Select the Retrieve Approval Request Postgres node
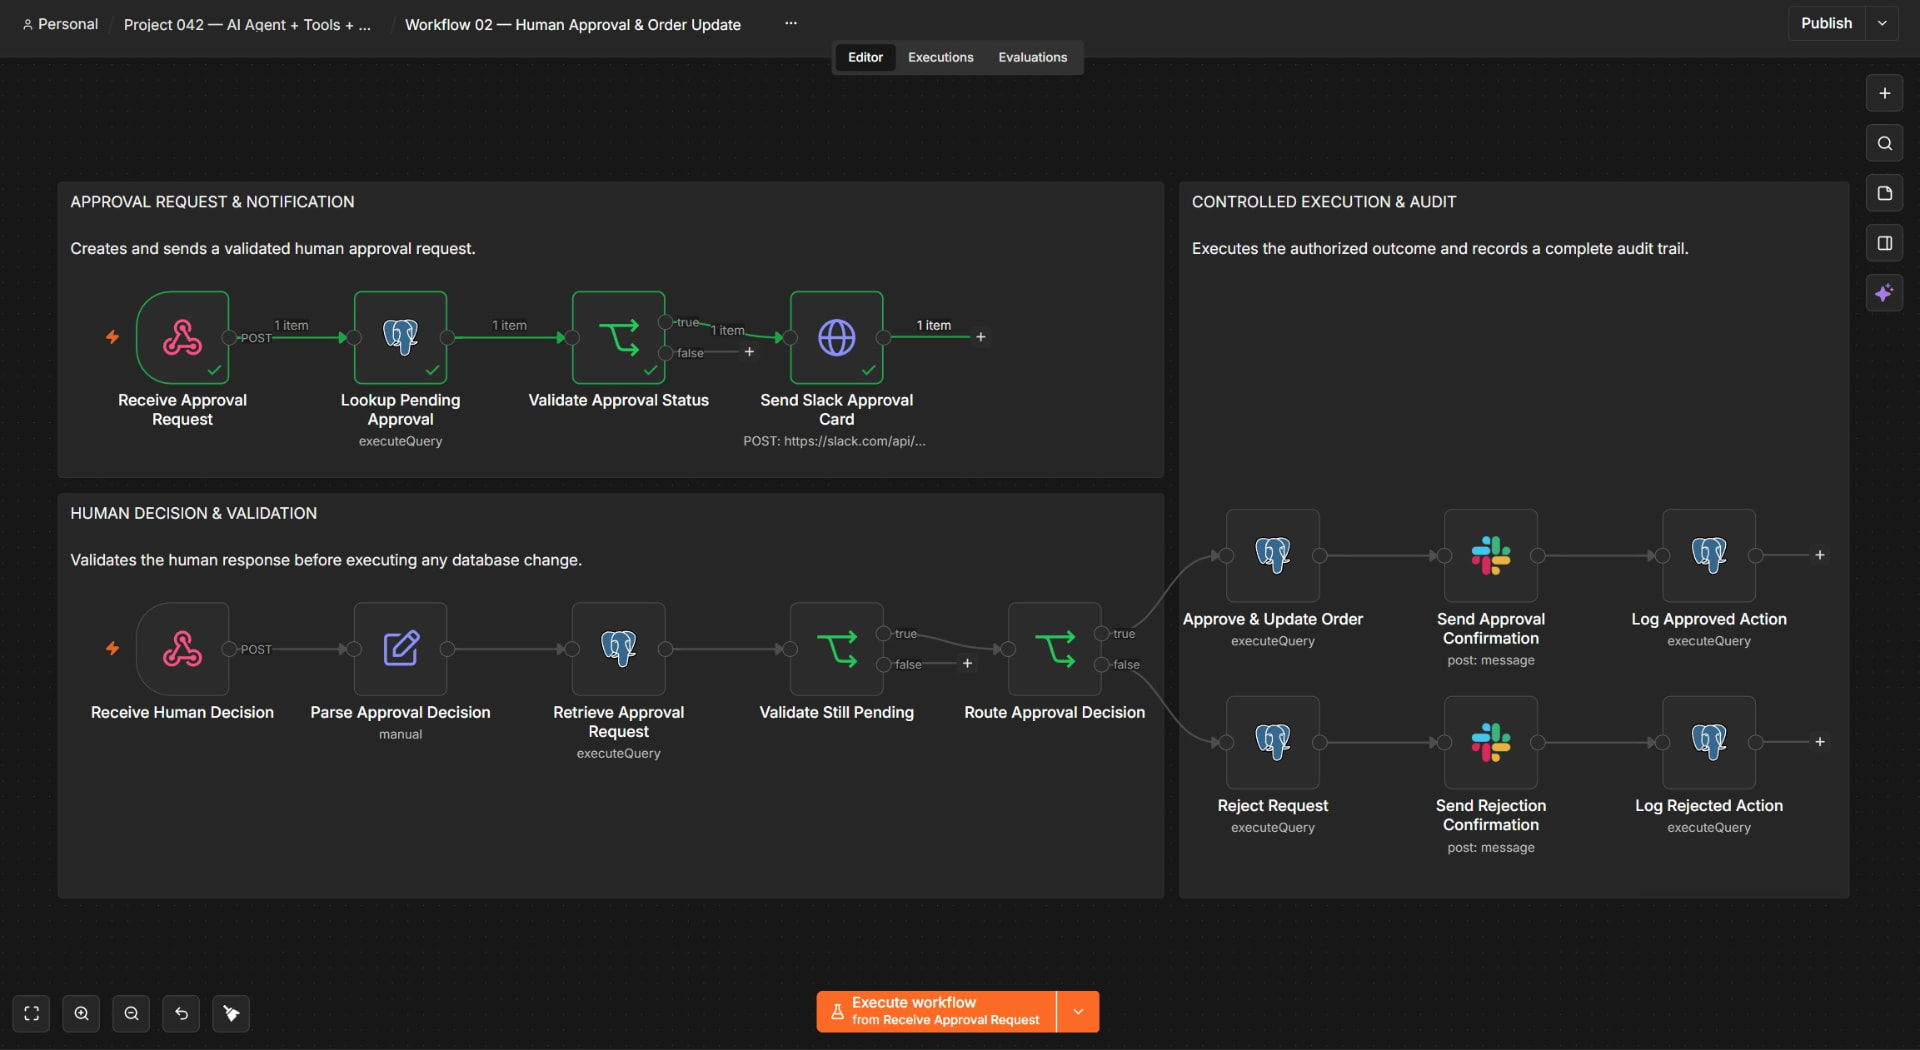The width and height of the screenshot is (1920, 1050). point(618,649)
